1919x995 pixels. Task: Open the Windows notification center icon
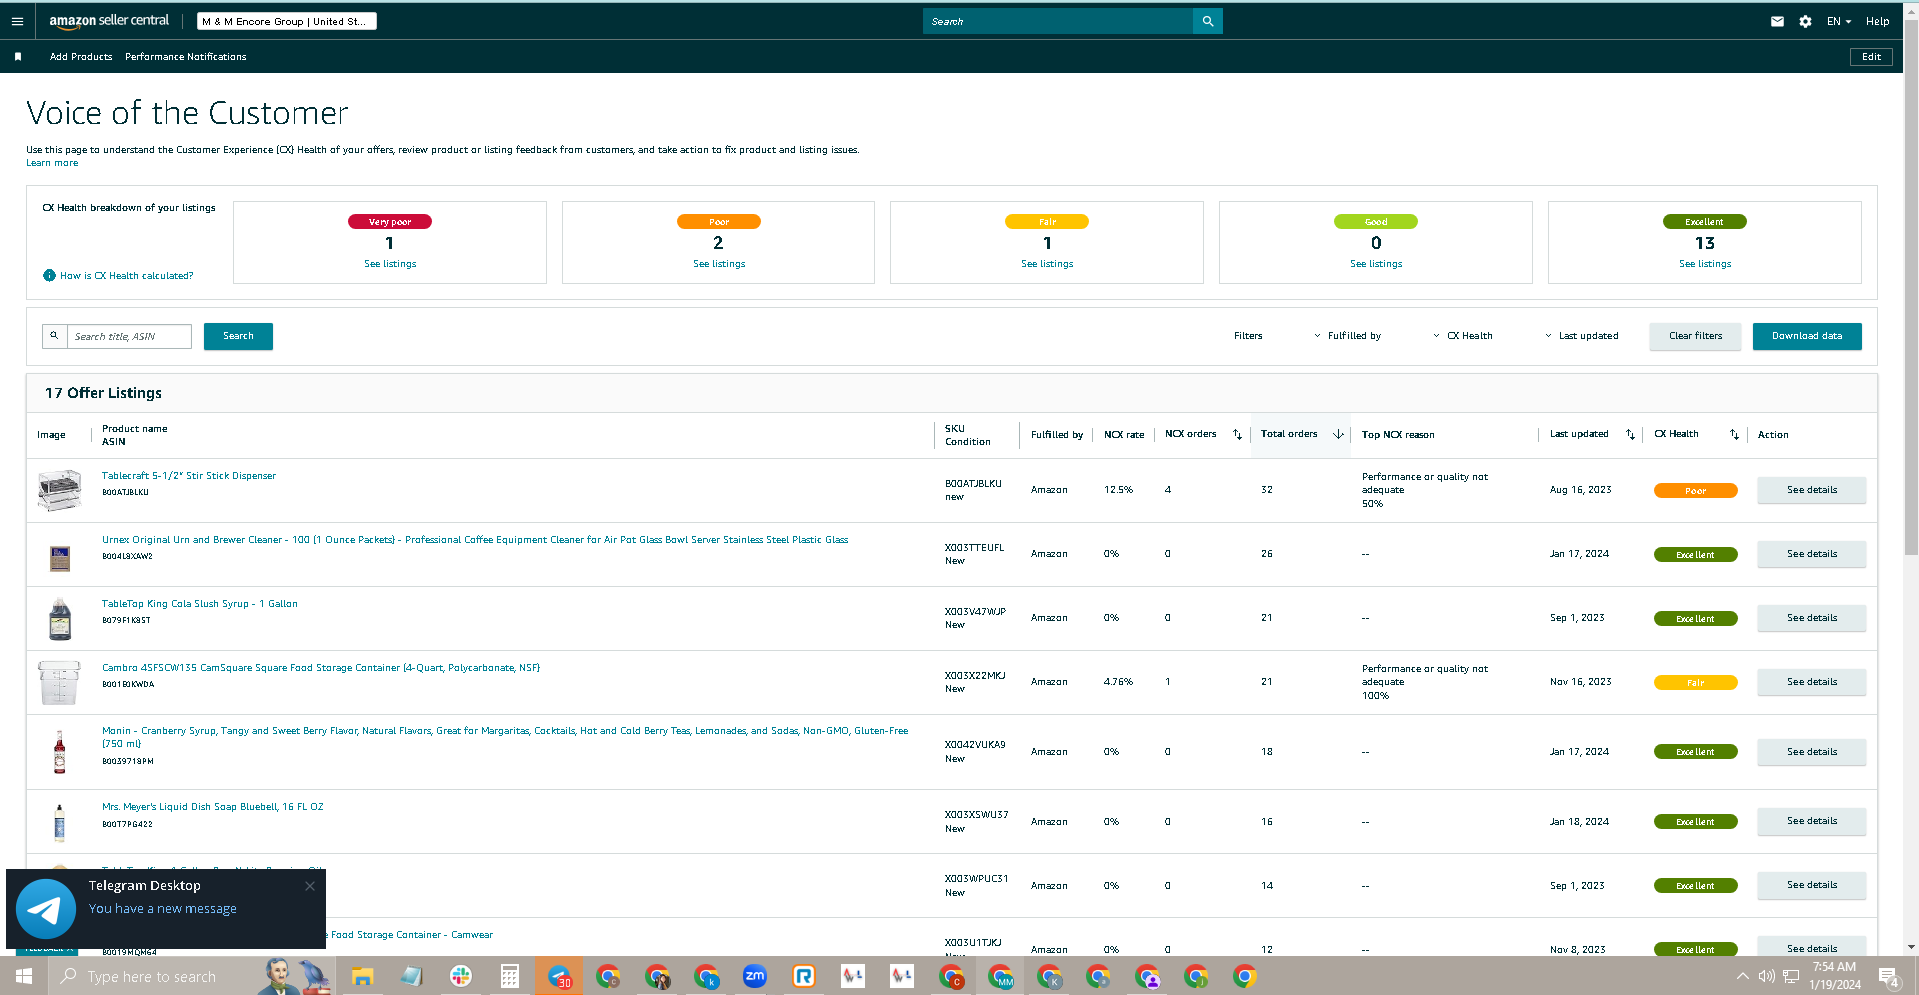[x=1889, y=977]
